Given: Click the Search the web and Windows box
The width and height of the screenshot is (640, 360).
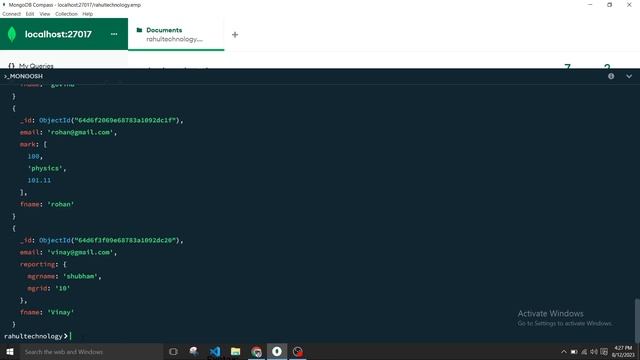Looking at the screenshot, I should click(x=91, y=351).
